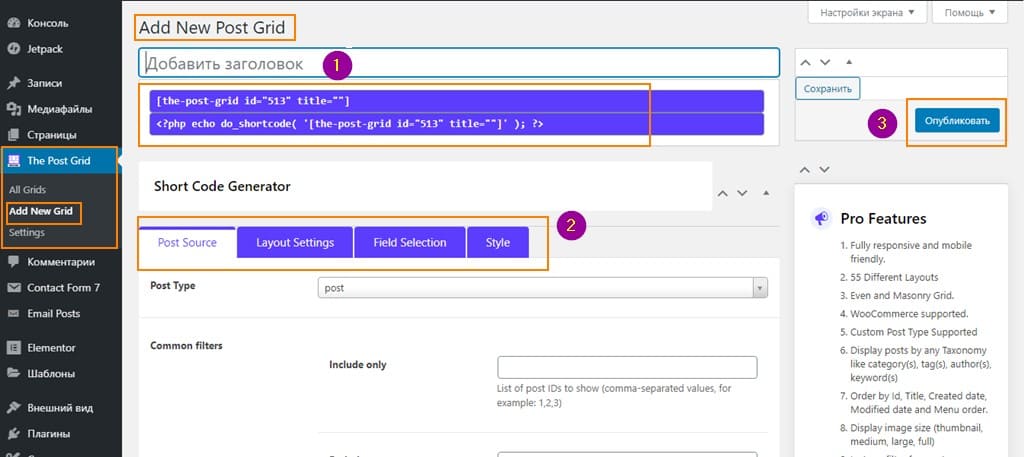The width and height of the screenshot is (1024, 457).
Task: Click the Include only input field
Action: tap(627, 368)
